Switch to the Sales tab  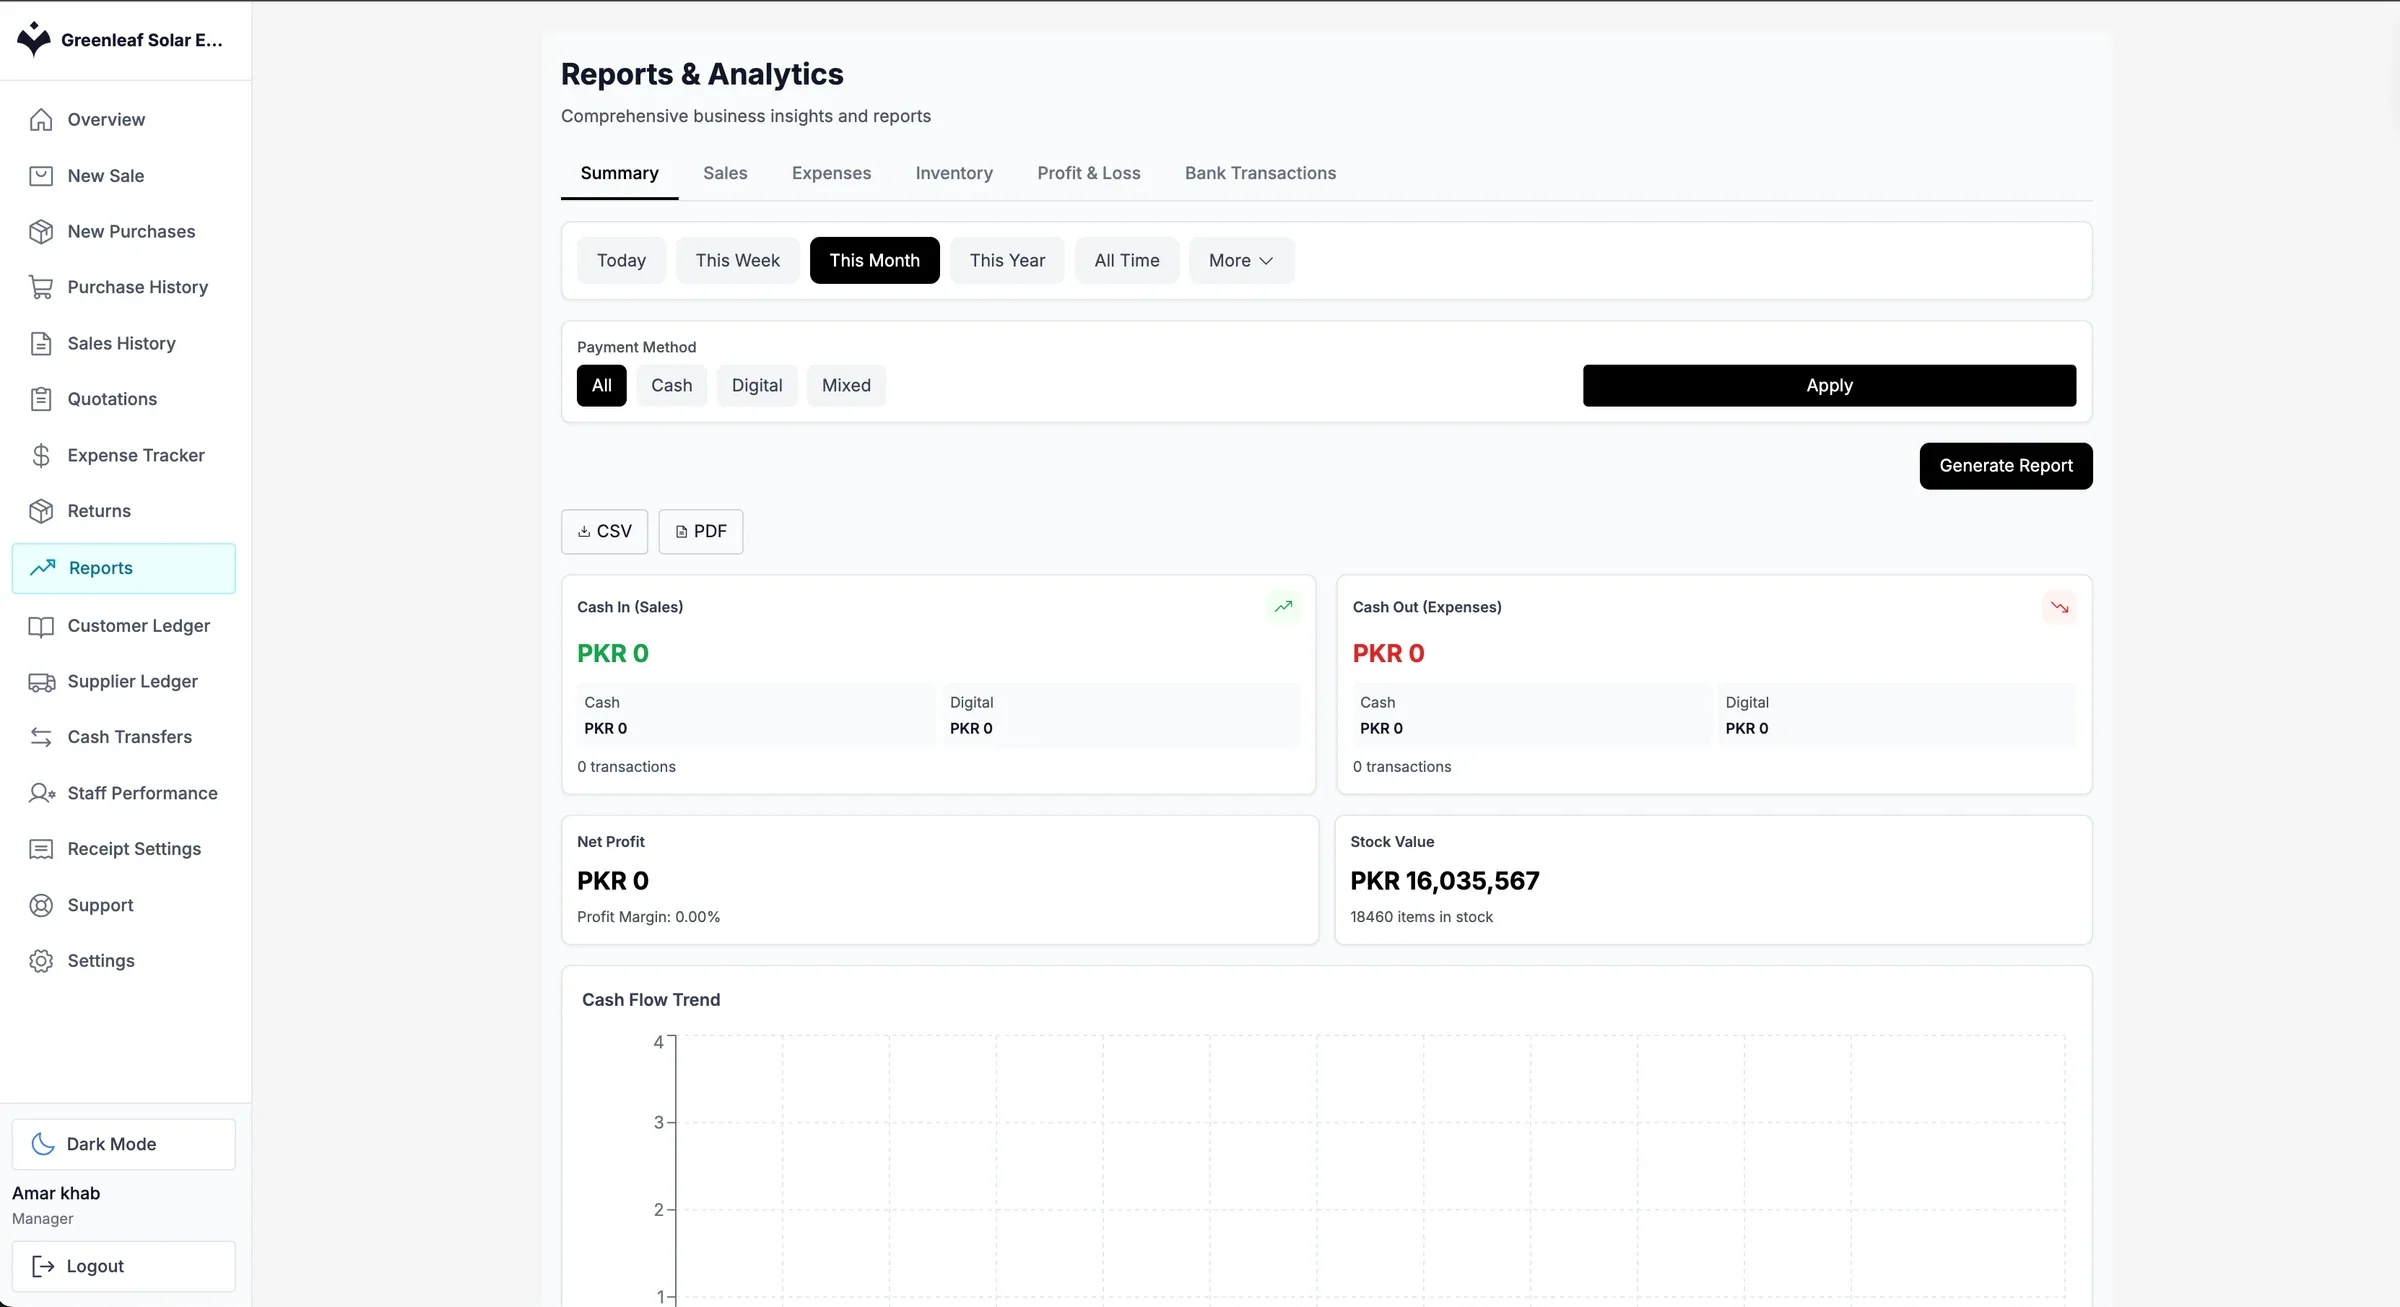tap(725, 173)
